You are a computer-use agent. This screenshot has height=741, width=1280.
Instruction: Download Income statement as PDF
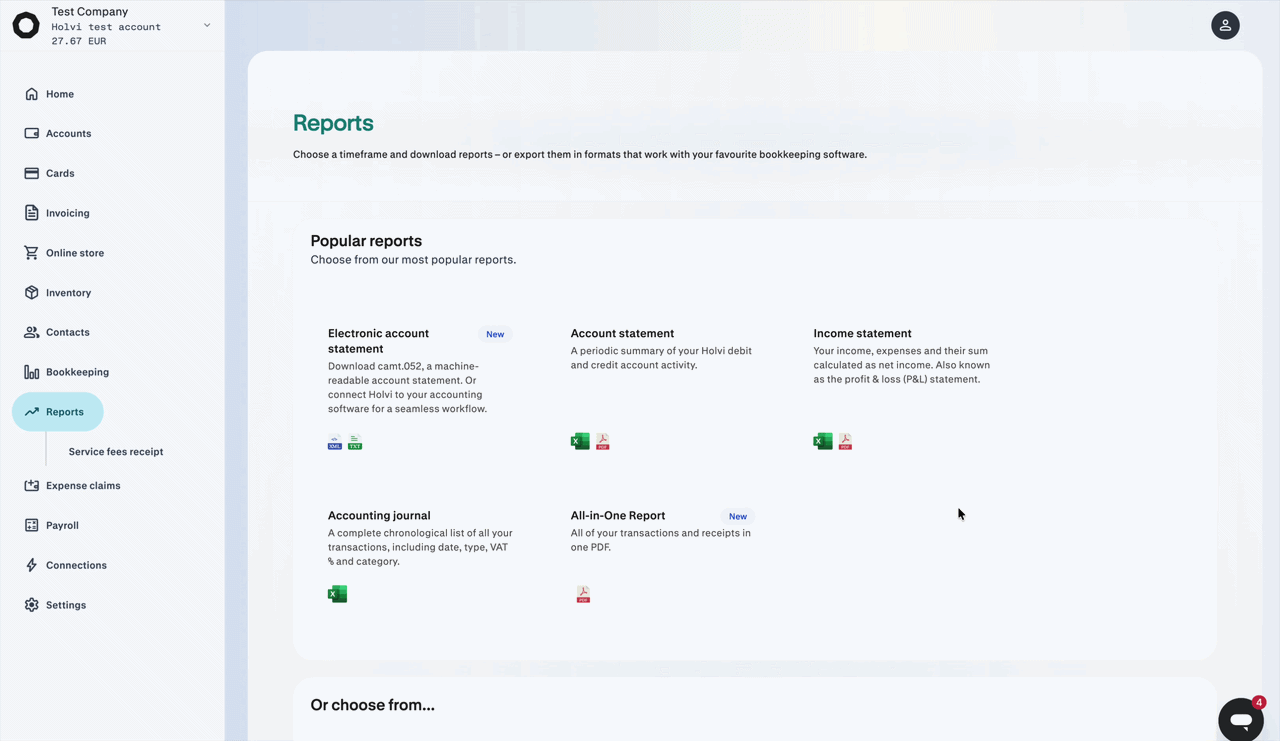click(x=846, y=442)
